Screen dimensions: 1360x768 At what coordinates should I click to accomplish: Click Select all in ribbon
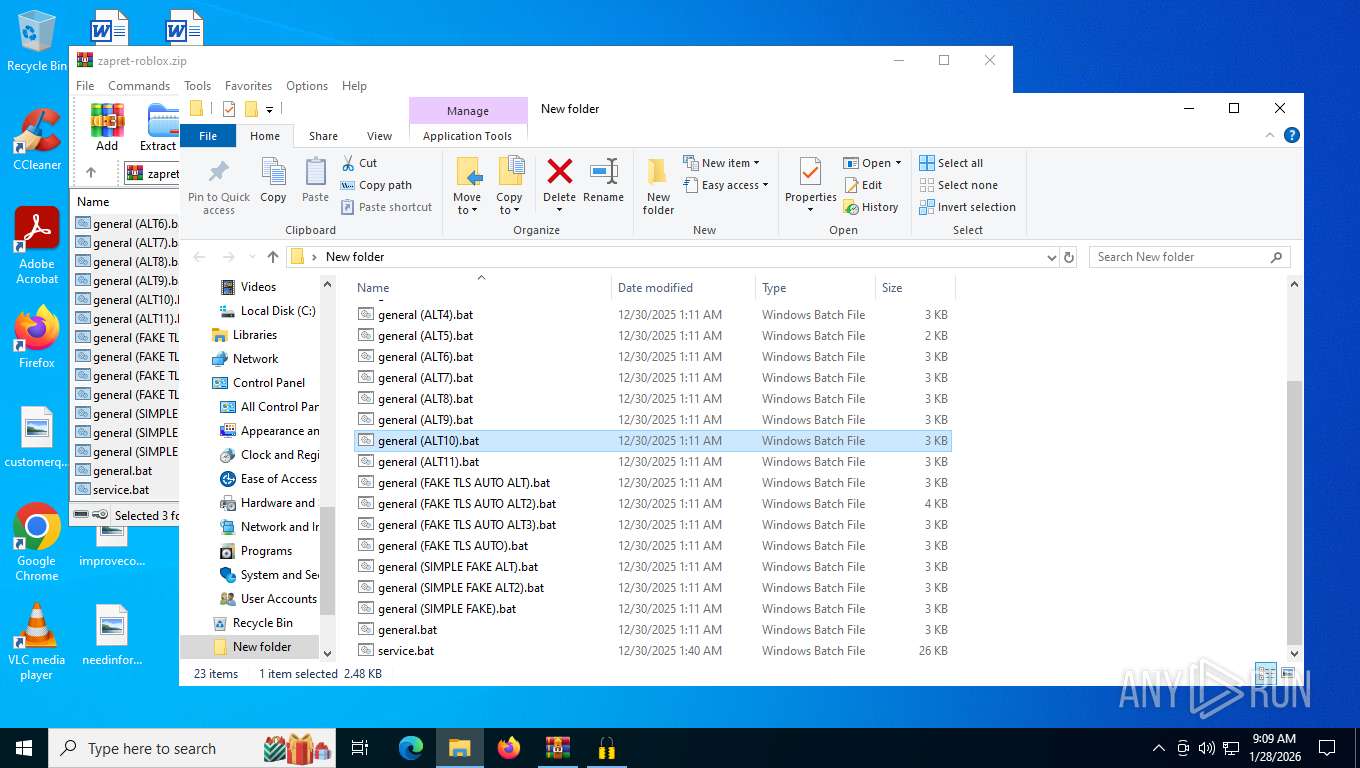pyautogui.click(x=951, y=163)
